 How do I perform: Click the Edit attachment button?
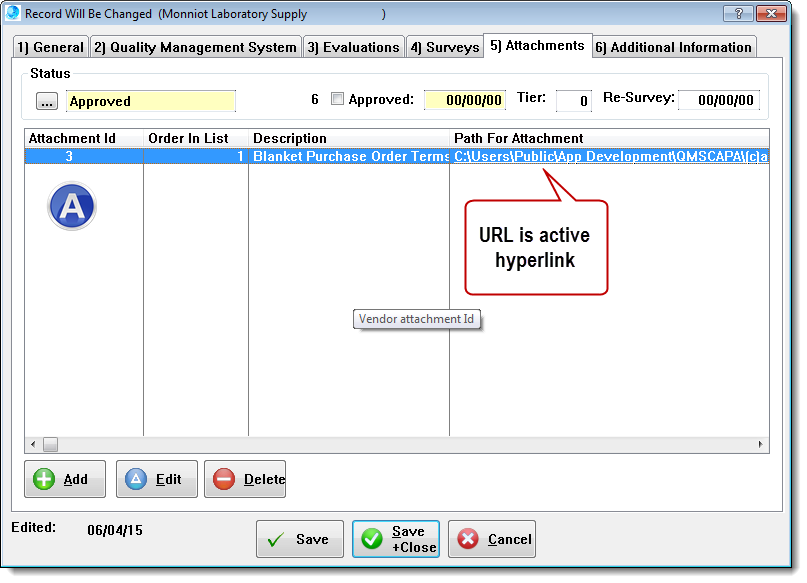156,479
